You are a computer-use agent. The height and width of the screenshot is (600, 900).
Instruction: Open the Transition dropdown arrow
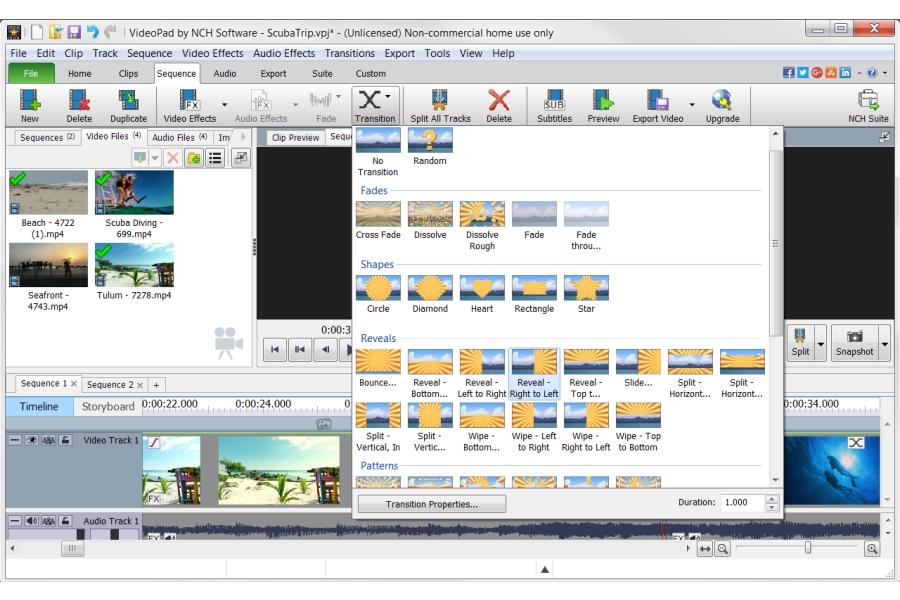(x=389, y=96)
